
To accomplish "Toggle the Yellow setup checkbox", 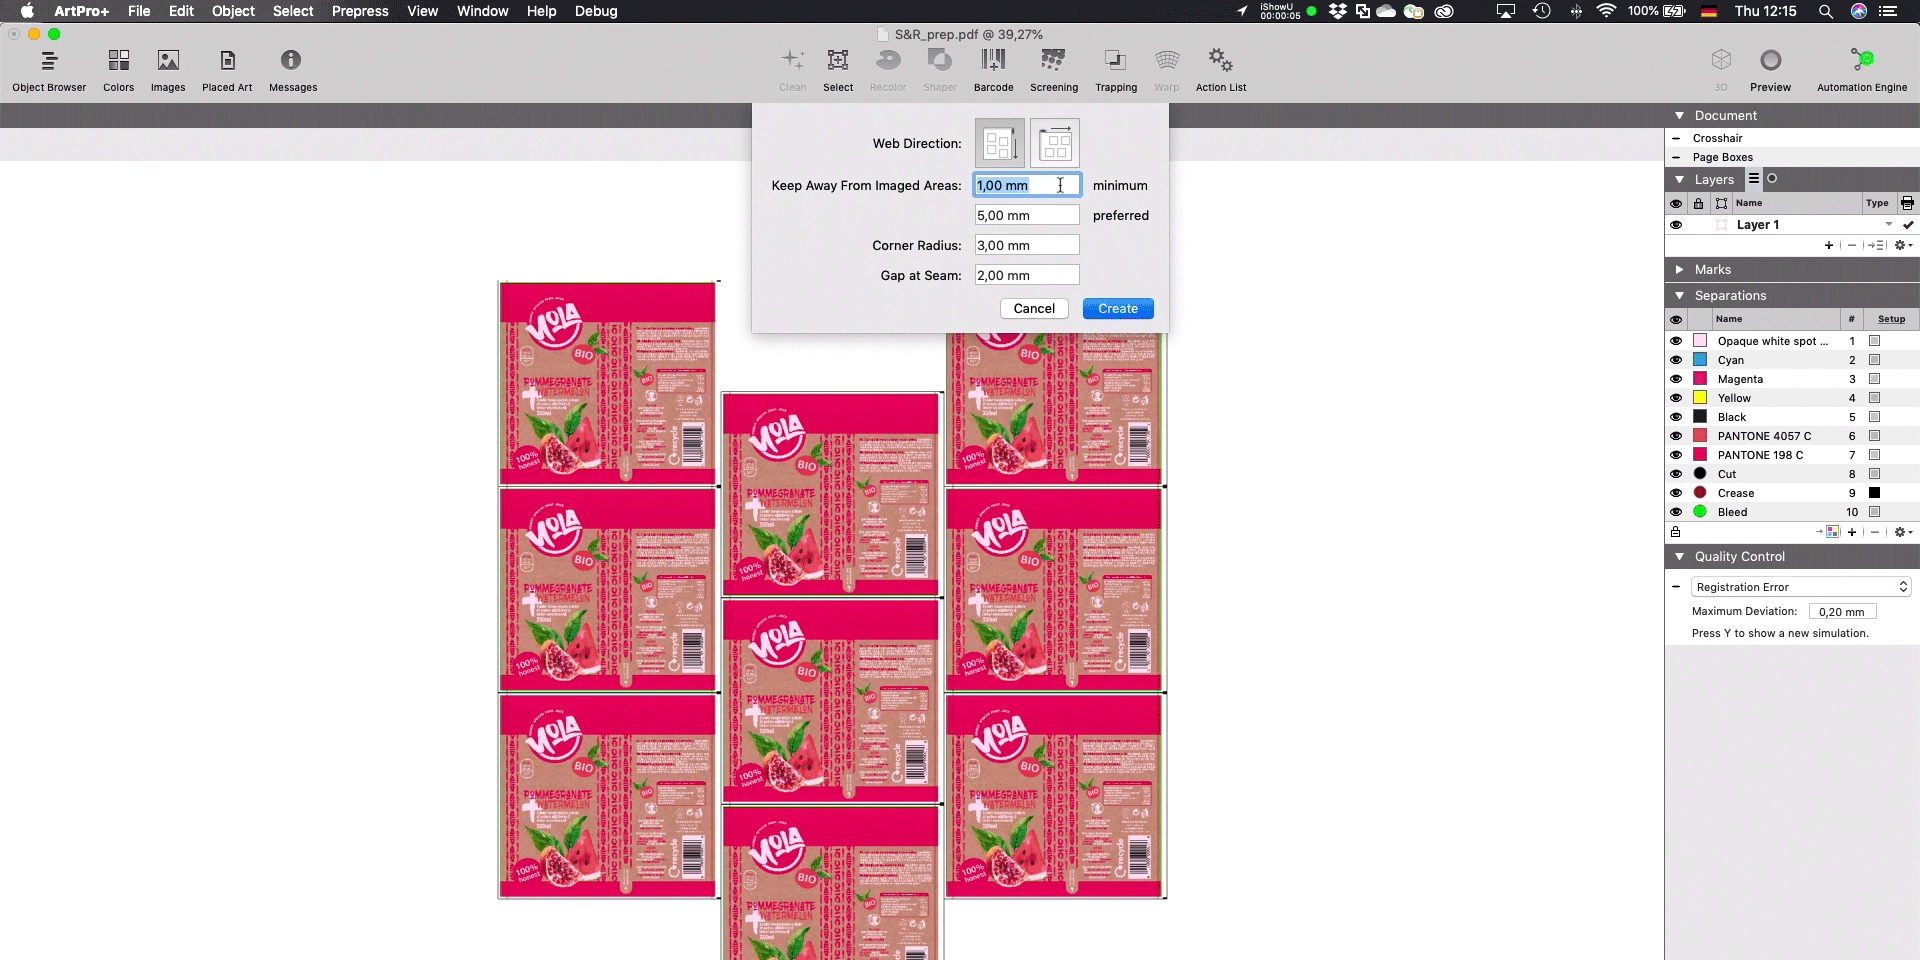I will 1875,398.
